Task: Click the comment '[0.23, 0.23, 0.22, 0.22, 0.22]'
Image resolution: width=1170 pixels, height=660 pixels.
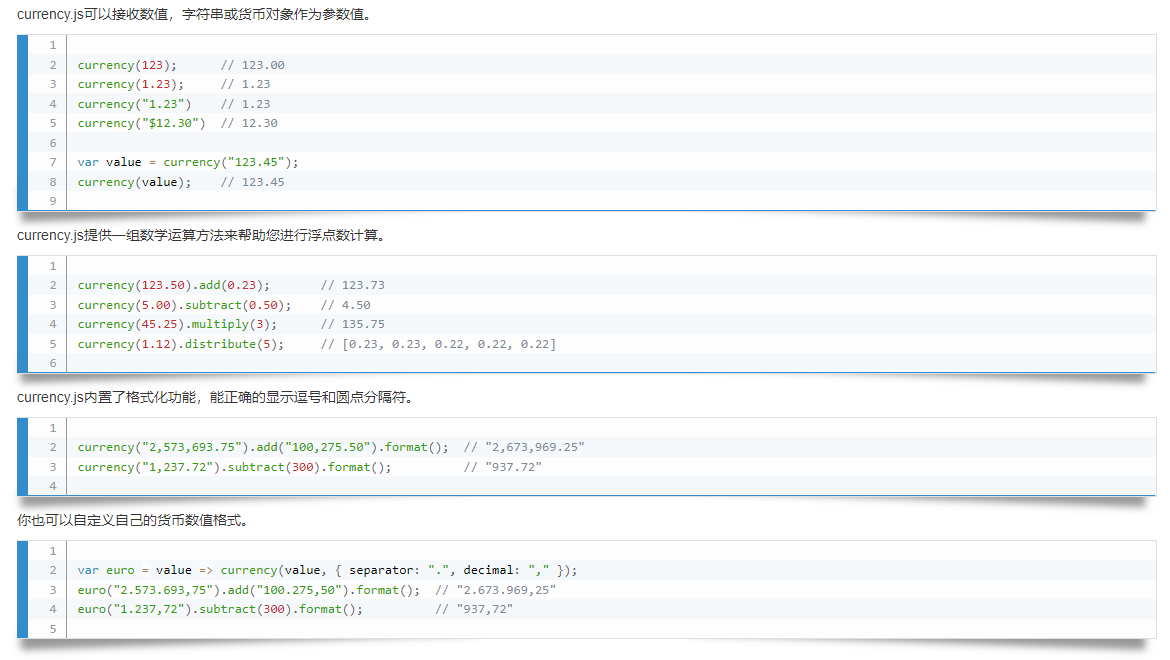Action: point(449,344)
